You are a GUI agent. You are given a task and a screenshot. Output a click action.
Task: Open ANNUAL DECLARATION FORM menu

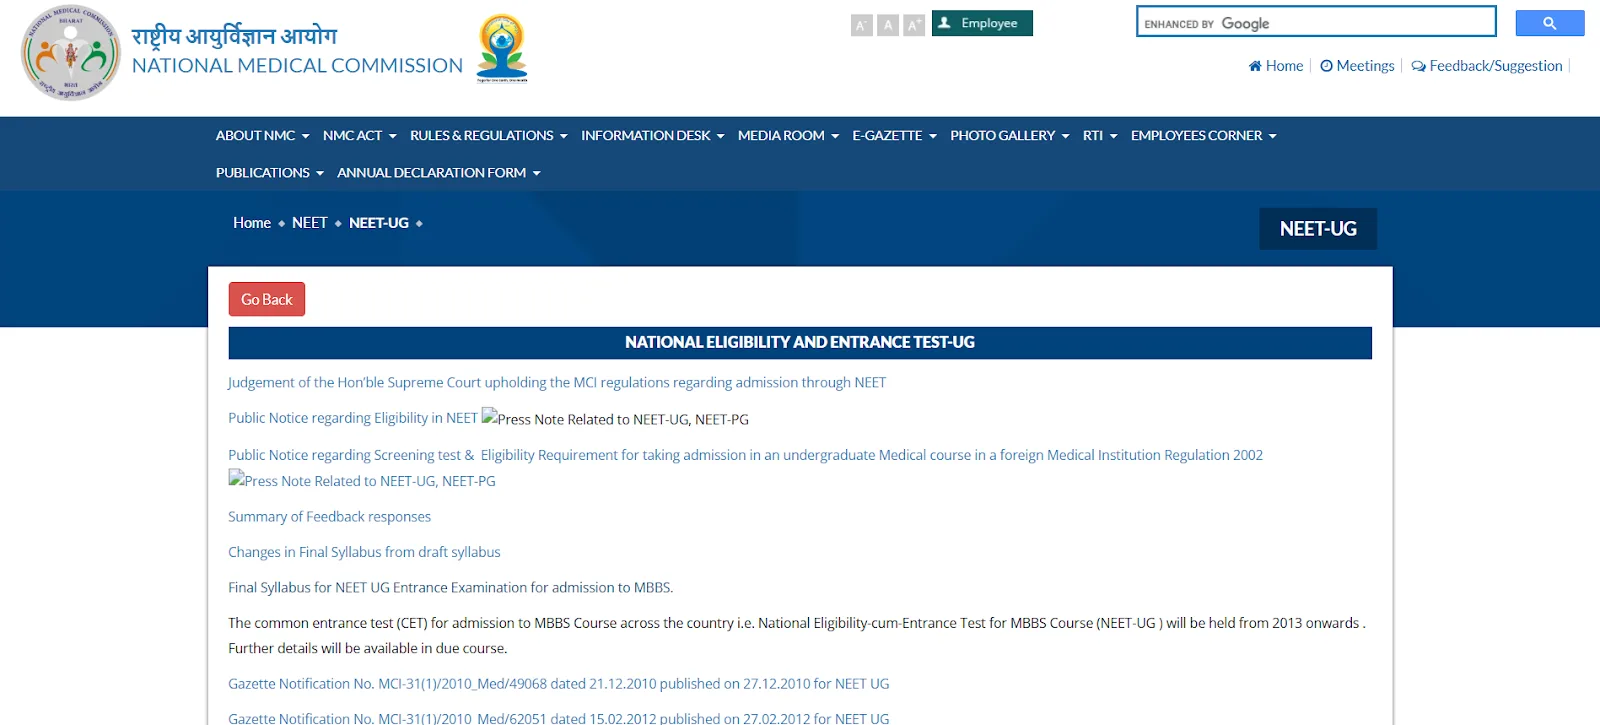(439, 173)
